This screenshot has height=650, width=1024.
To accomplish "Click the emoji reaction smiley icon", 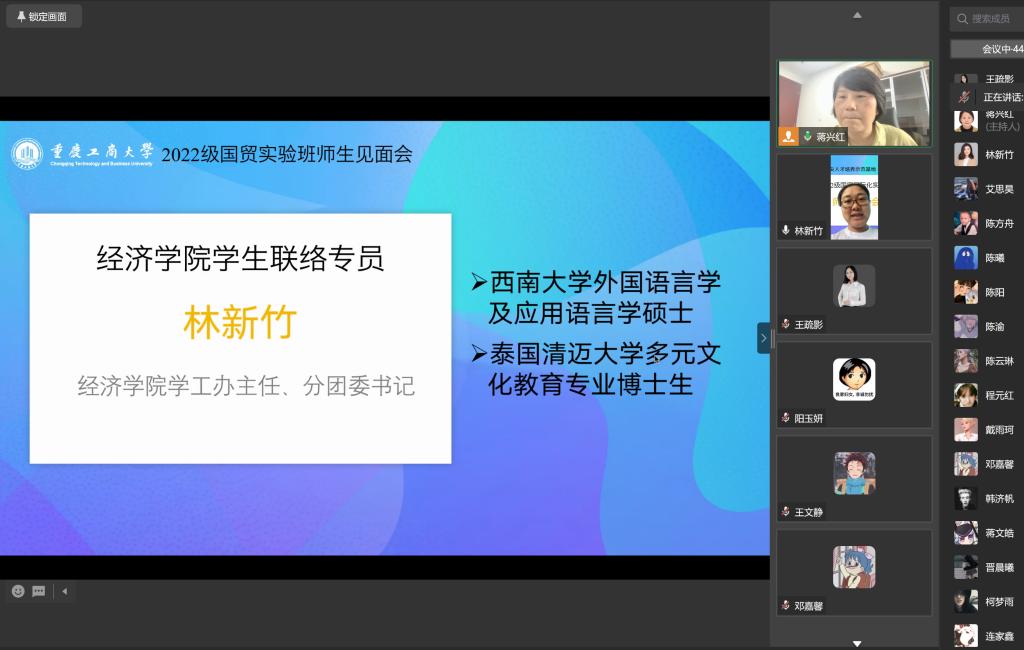I will [x=18, y=591].
